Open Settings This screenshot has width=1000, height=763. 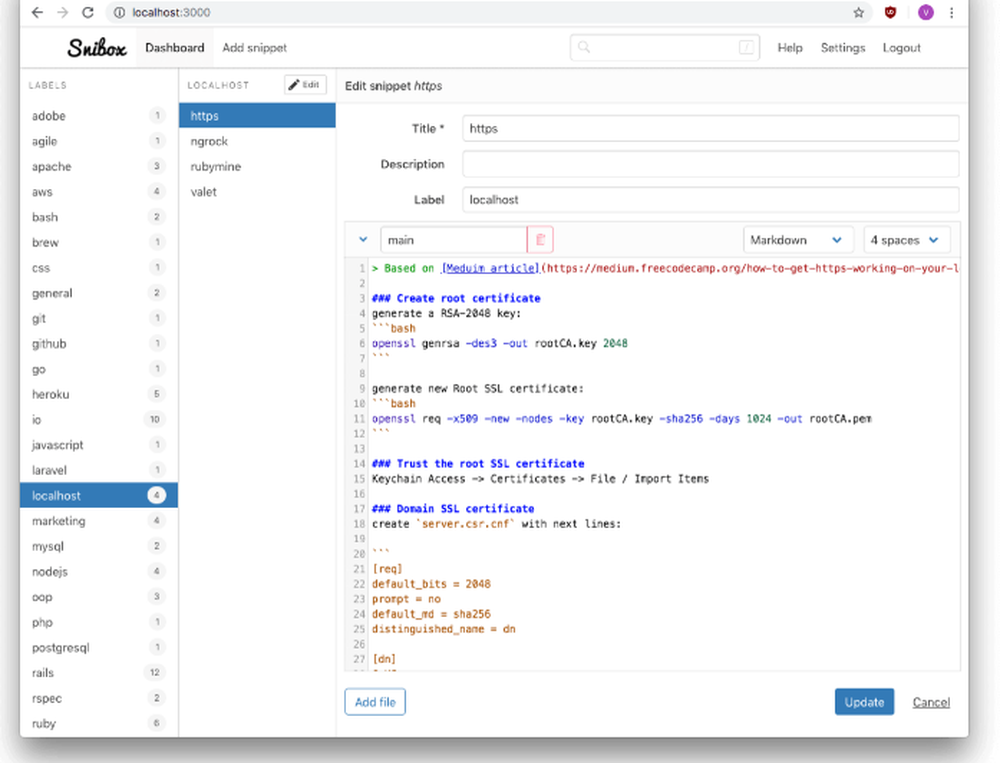(842, 48)
